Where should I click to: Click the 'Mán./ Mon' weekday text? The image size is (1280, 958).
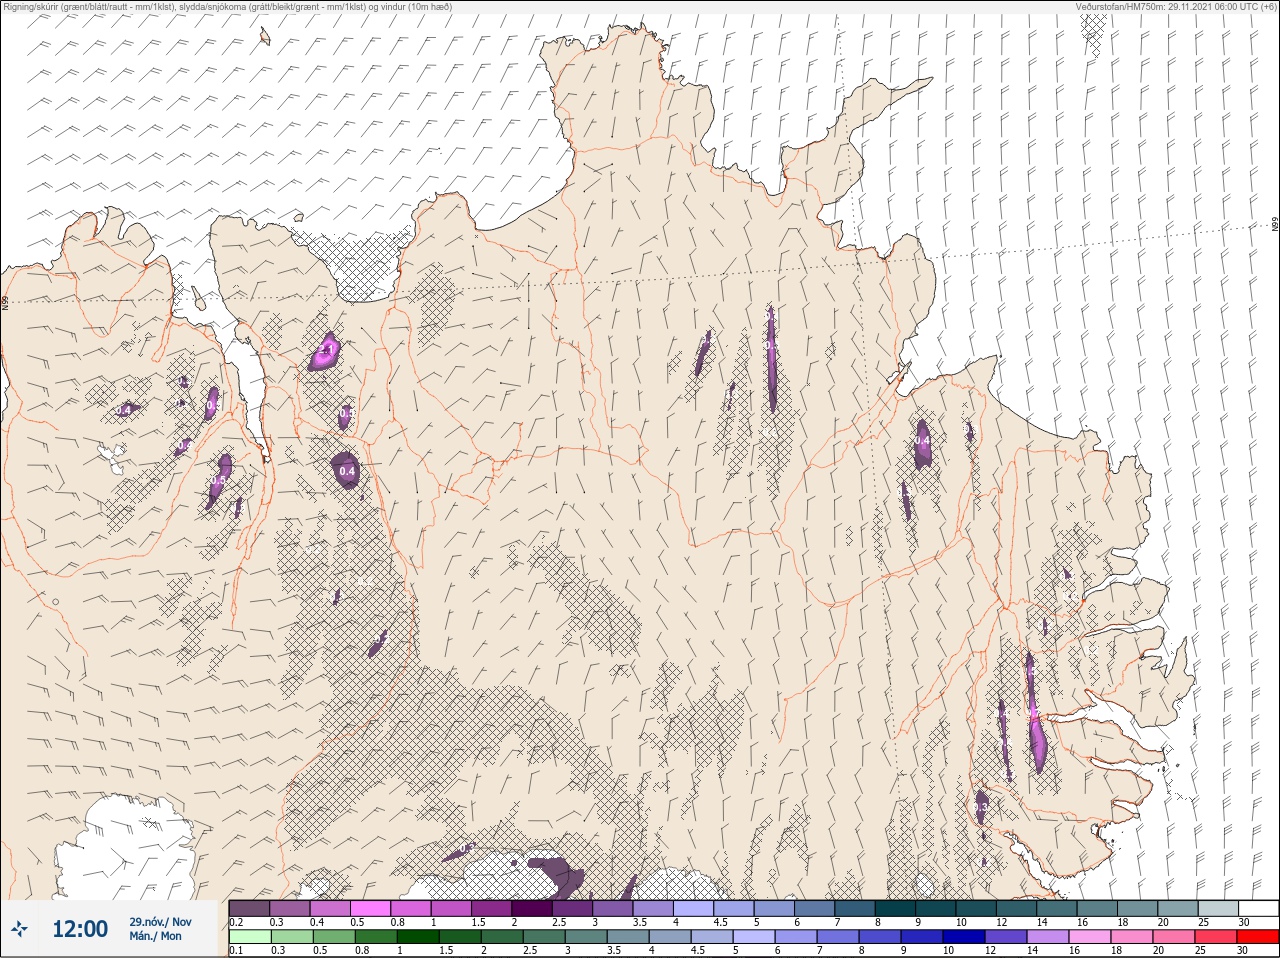(155, 936)
